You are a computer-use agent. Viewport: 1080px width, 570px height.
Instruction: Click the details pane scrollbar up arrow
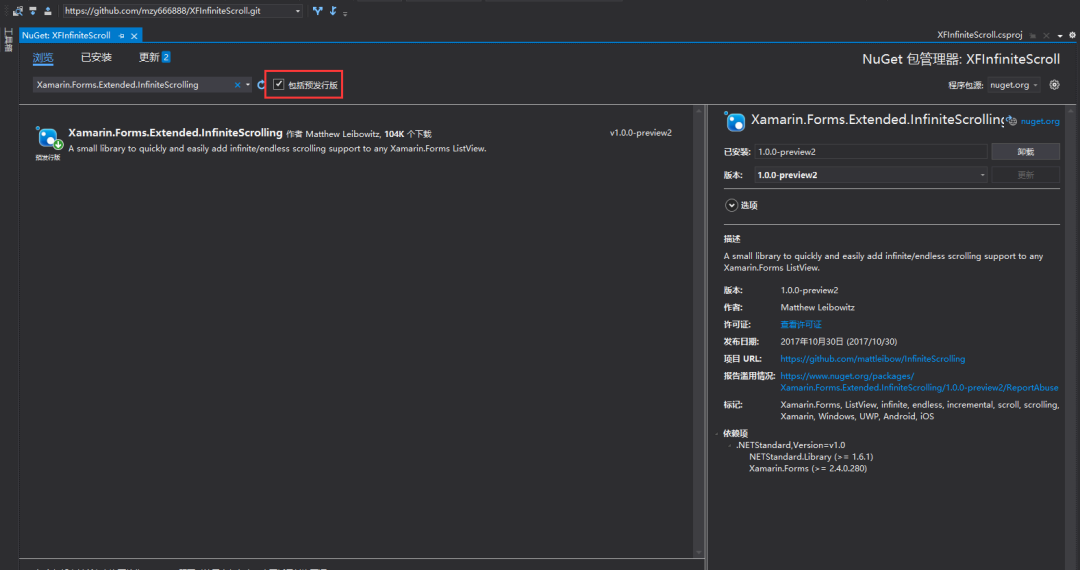(1071, 111)
